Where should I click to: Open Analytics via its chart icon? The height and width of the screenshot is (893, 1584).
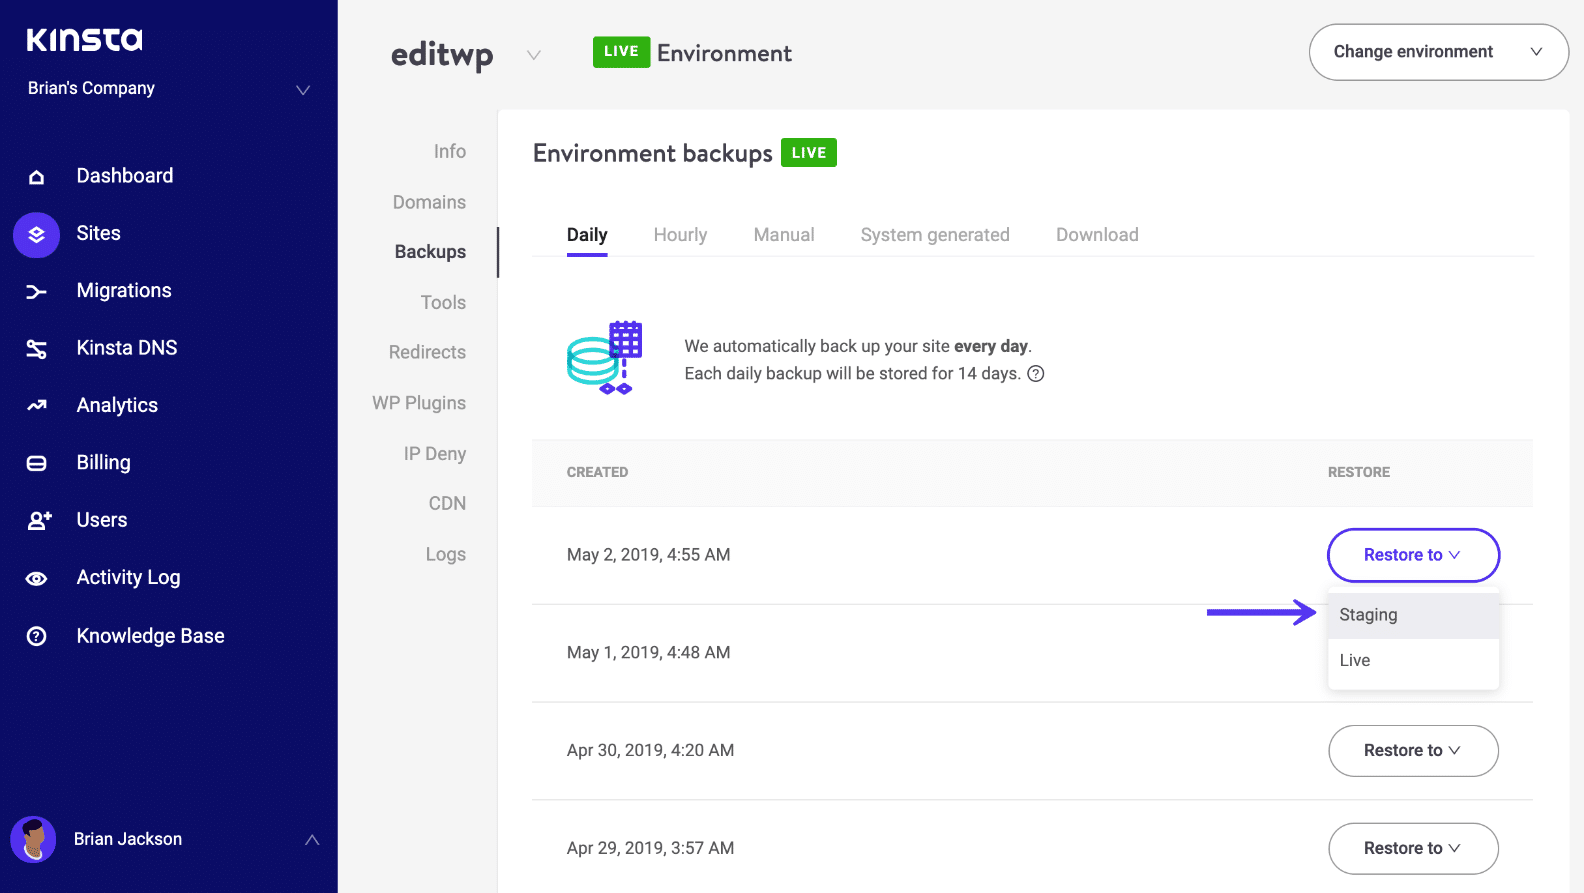point(37,406)
